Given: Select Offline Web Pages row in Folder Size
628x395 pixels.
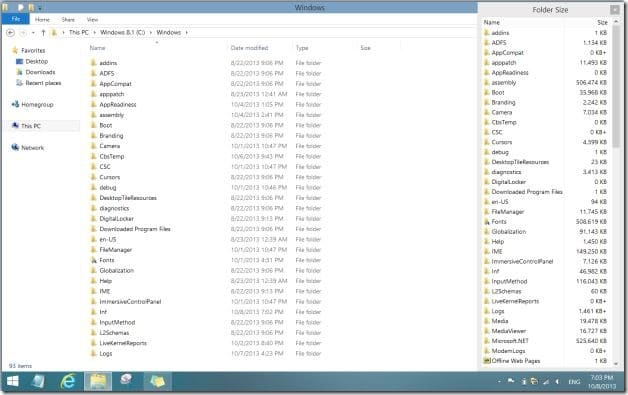Looking at the screenshot, I should pos(545,361).
